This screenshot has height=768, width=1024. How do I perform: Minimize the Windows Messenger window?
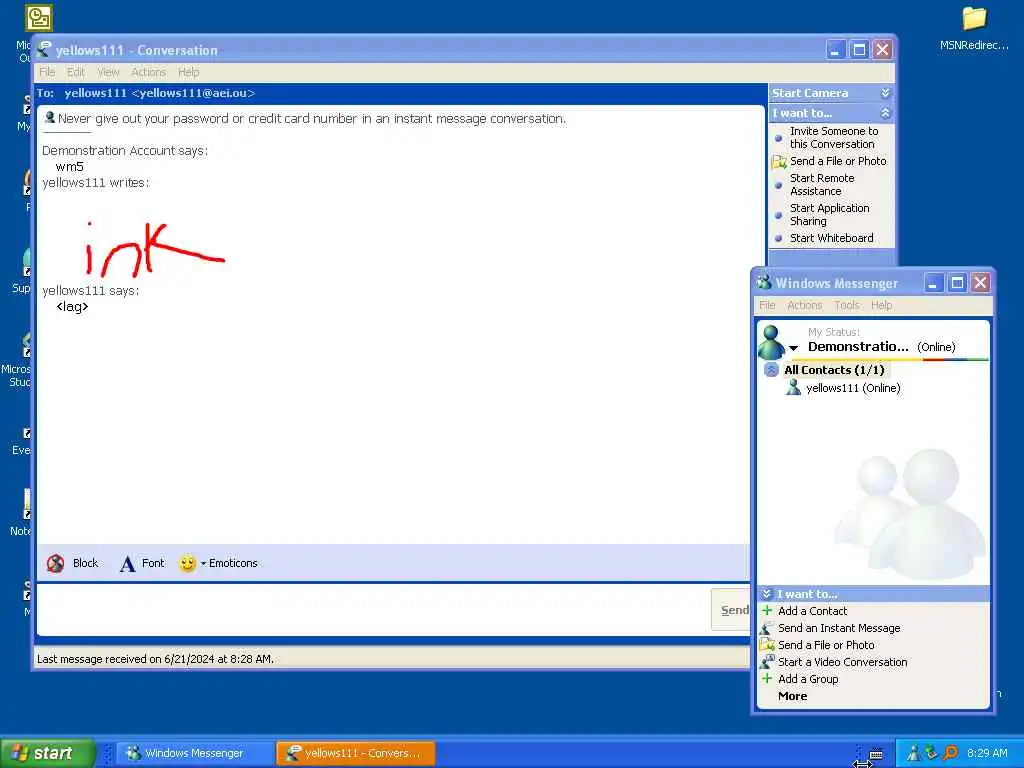[x=933, y=283]
